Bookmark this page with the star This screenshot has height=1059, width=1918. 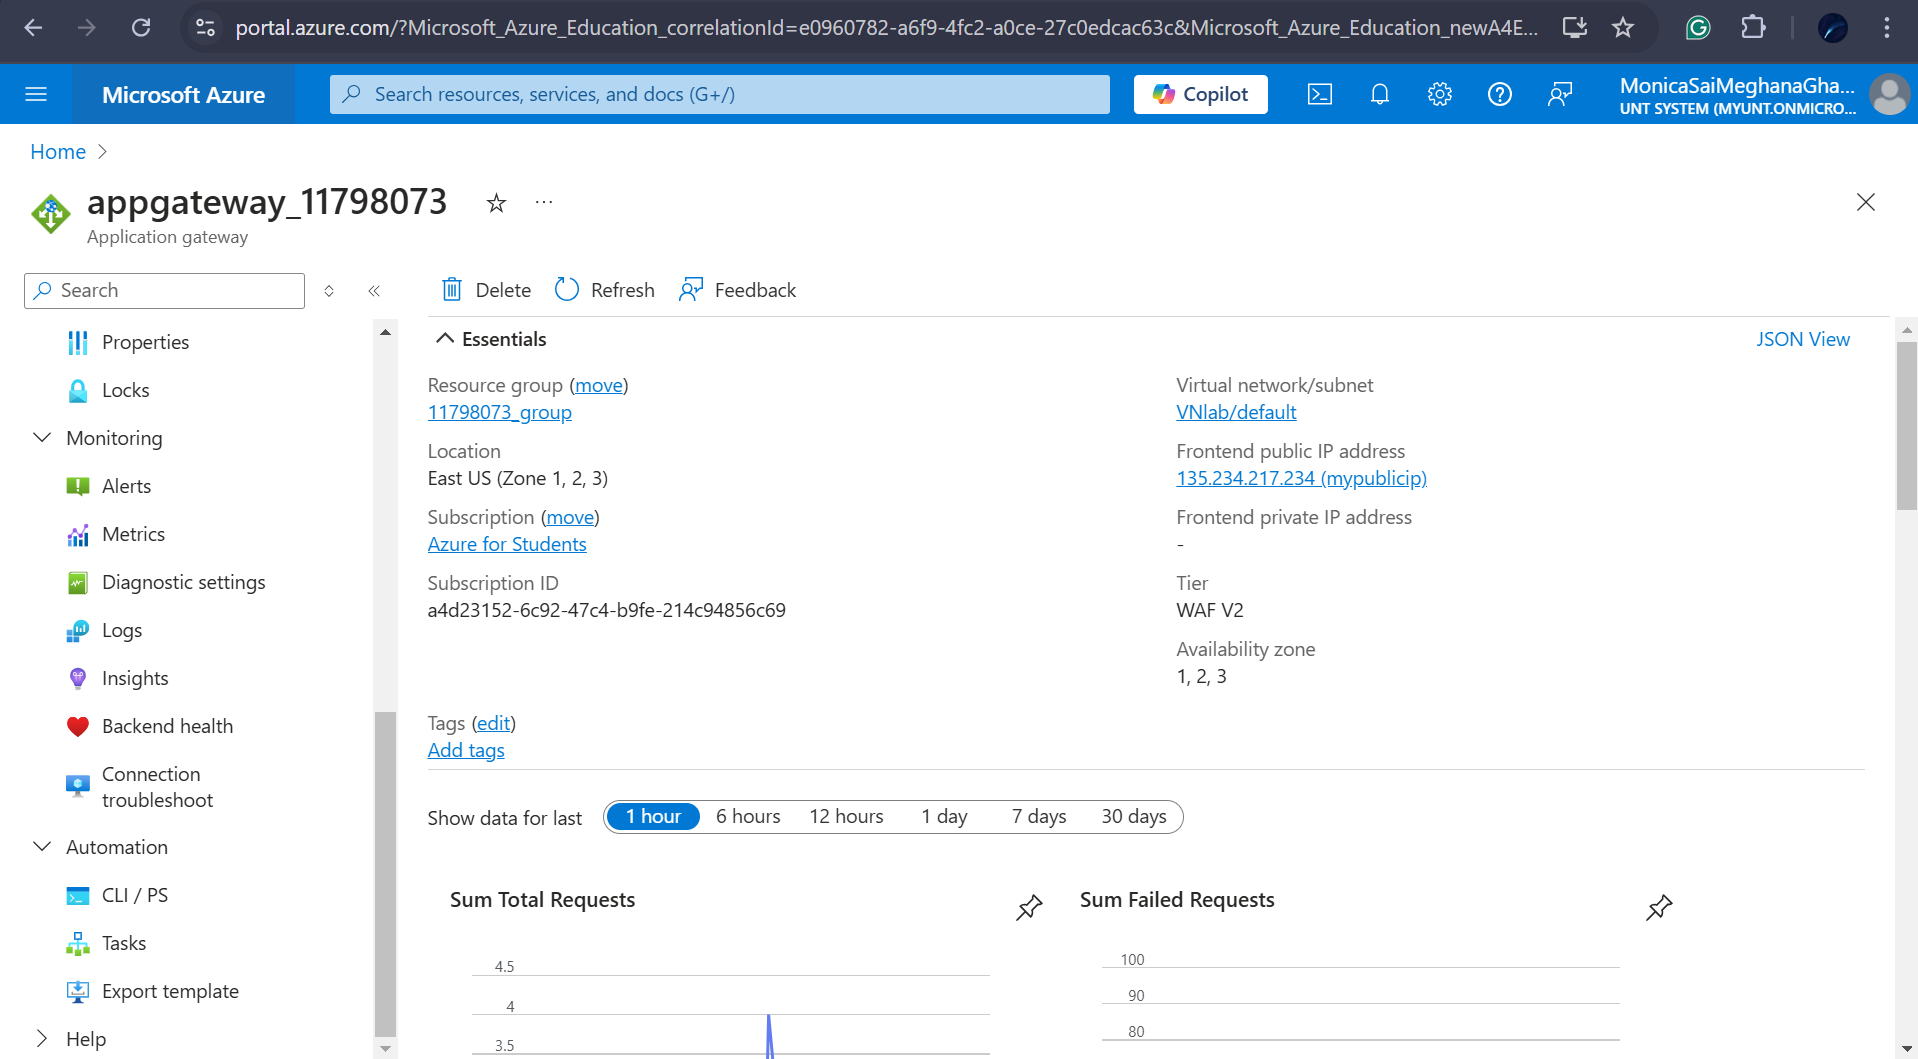[1623, 28]
